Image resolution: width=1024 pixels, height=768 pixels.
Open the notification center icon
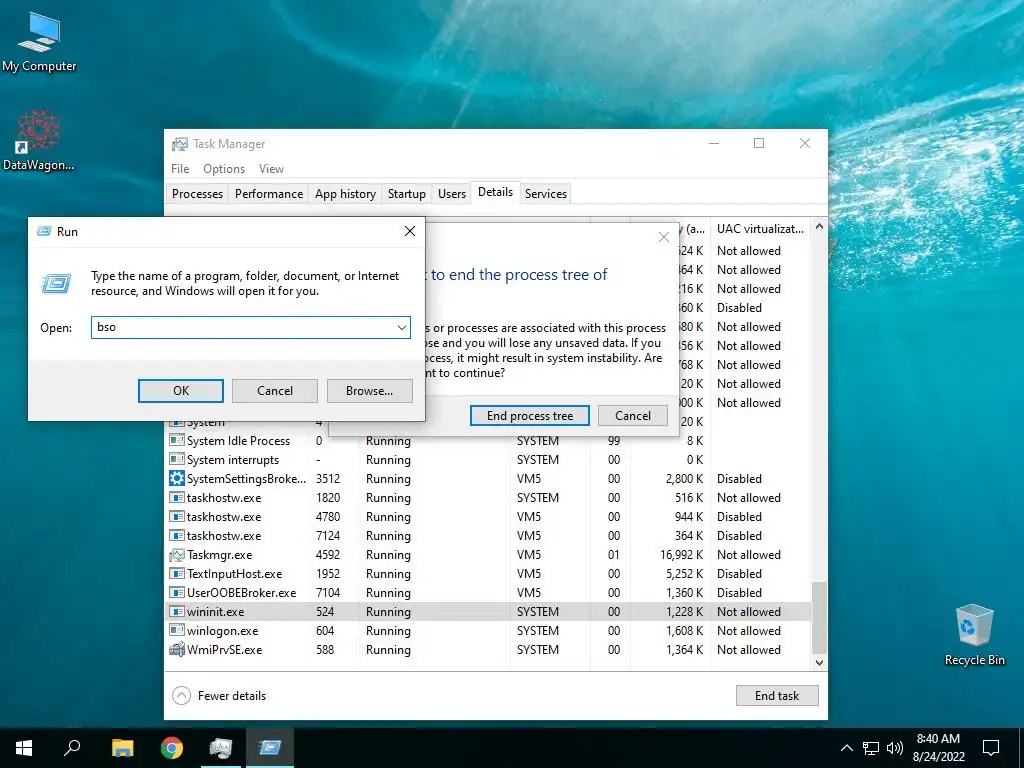pyautogui.click(x=991, y=748)
